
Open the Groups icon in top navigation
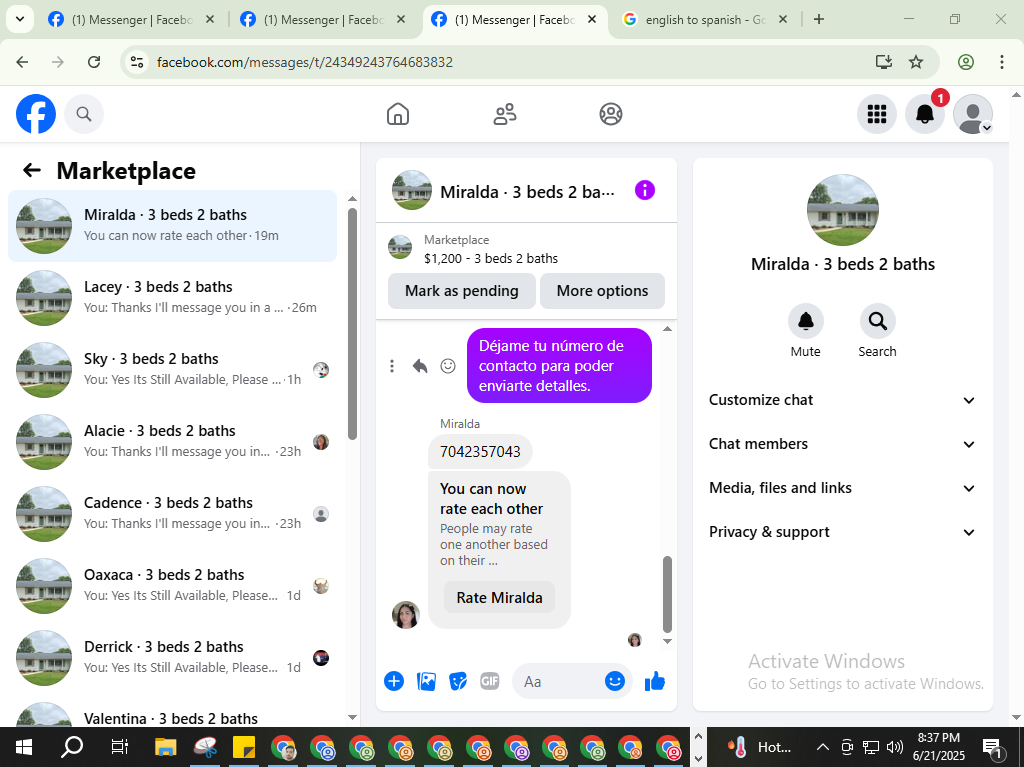[611, 114]
